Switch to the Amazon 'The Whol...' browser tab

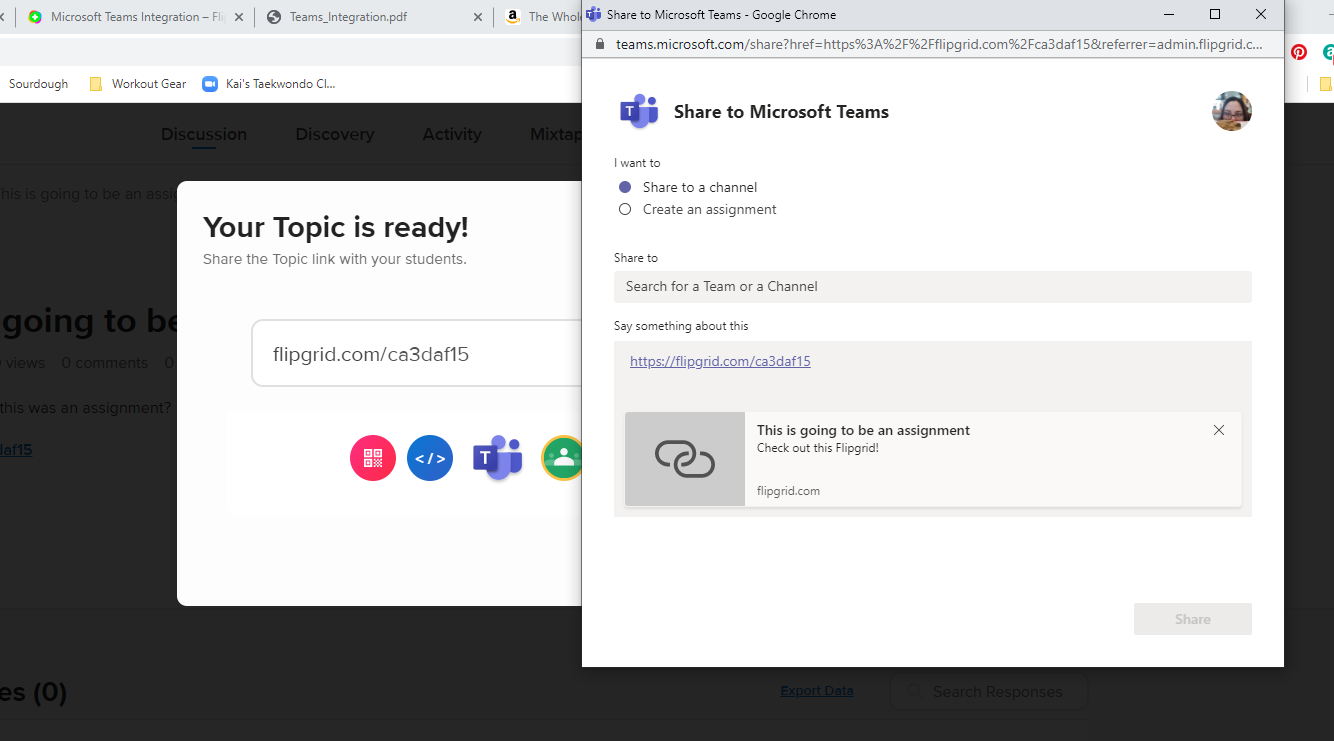click(x=541, y=17)
